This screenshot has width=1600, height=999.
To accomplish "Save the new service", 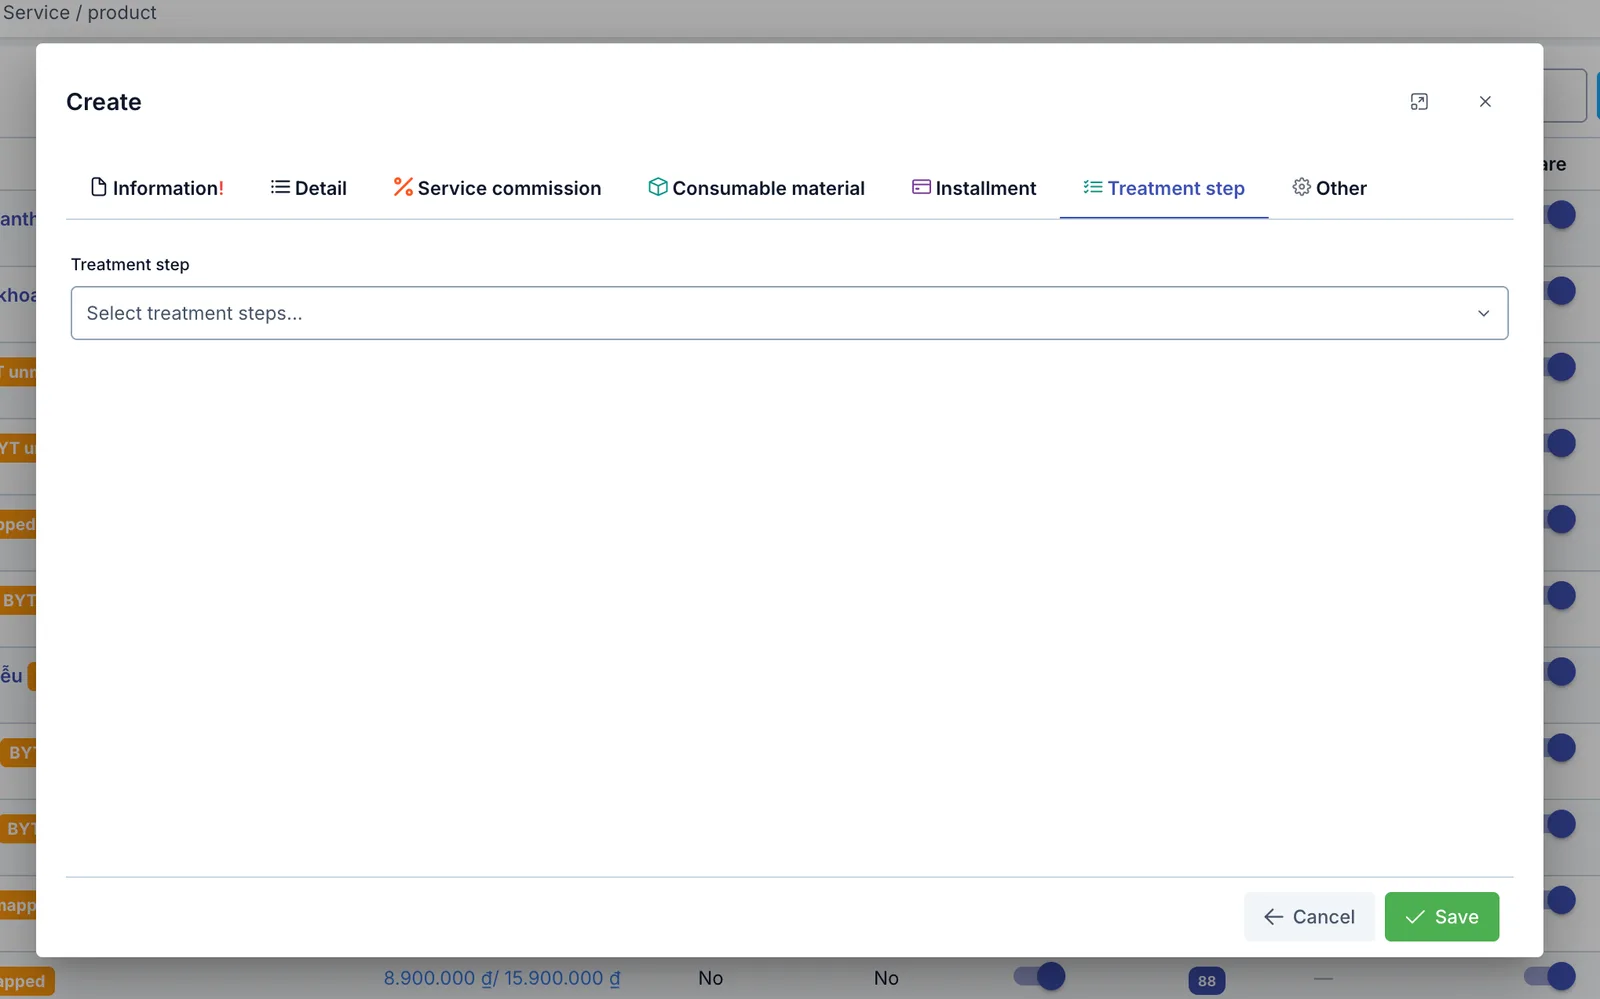I will point(1442,917).
